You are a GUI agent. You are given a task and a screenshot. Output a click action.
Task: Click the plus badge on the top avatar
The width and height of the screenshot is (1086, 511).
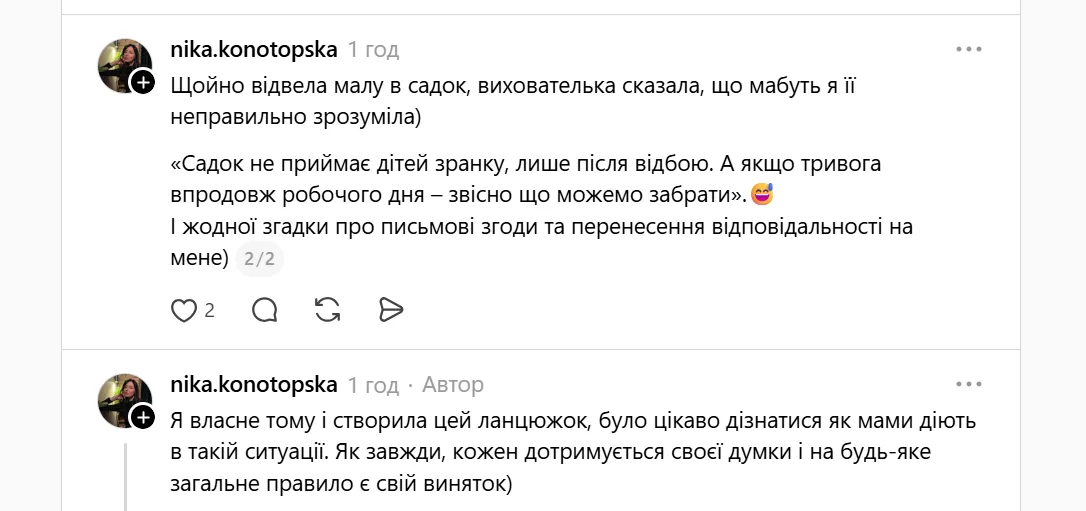(x=143, y=82)
